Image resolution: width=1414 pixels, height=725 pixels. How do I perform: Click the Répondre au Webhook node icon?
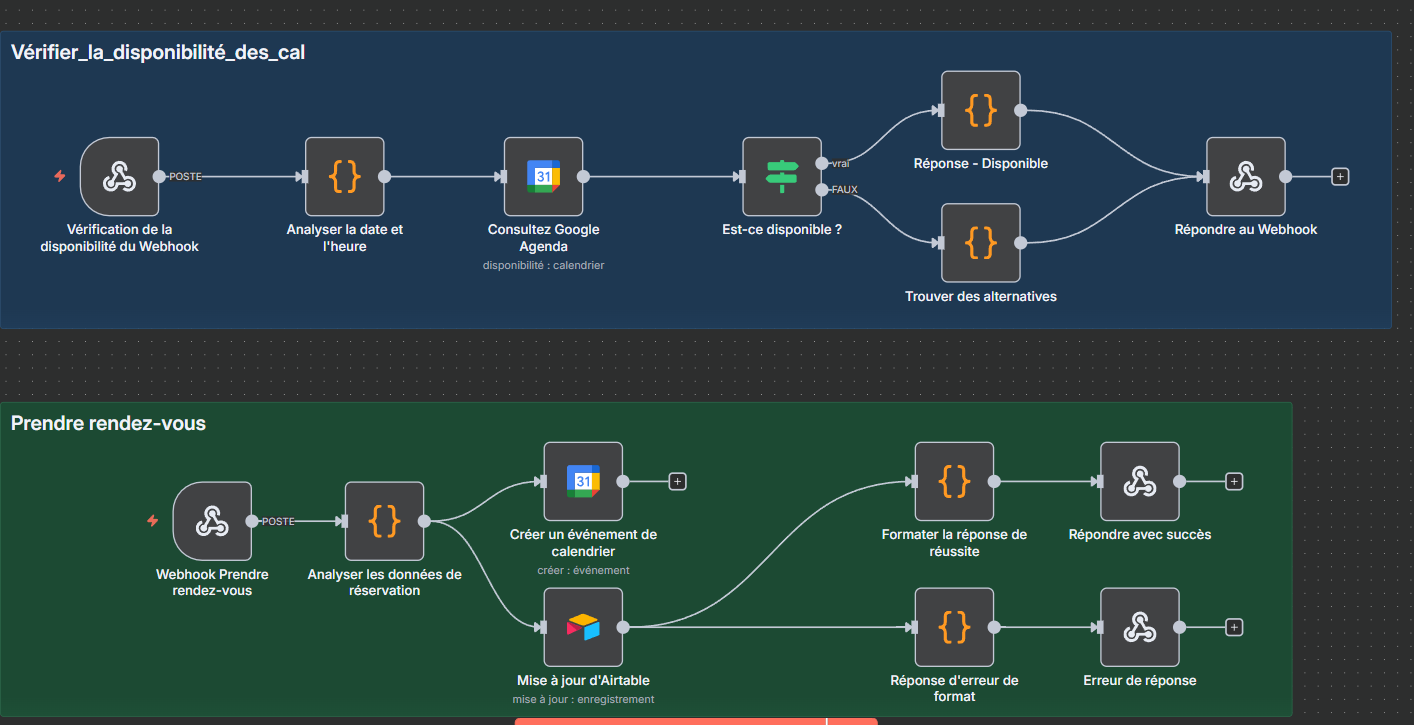coord(1245,177)
